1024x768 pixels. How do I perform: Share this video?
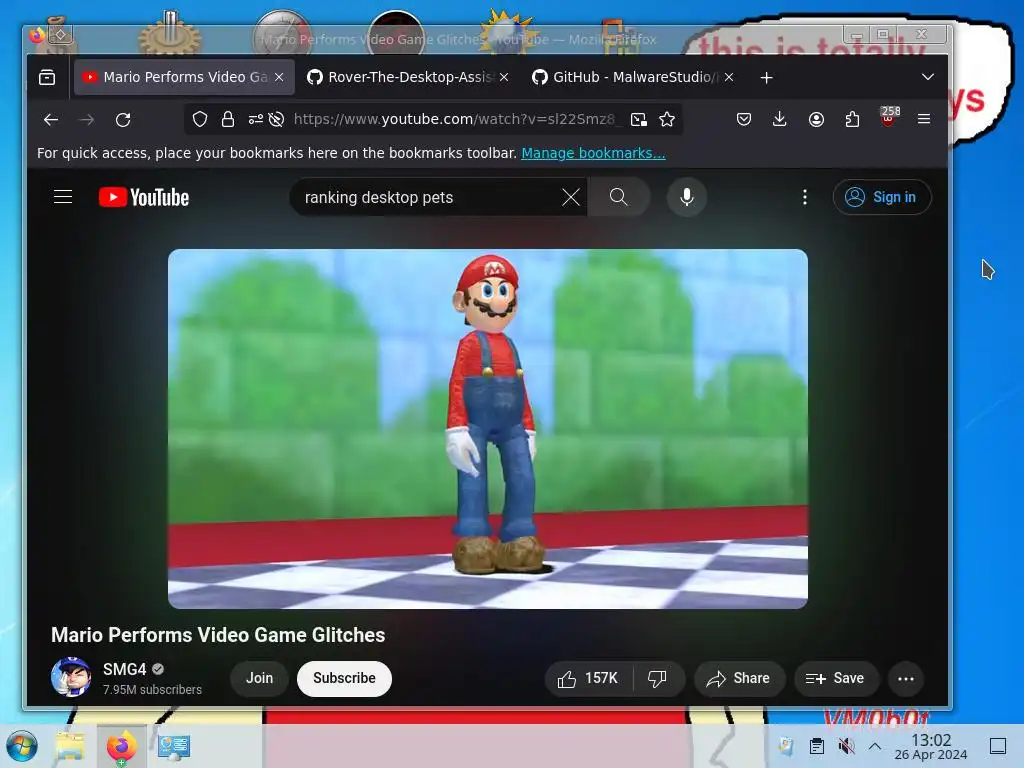(739, 679)
